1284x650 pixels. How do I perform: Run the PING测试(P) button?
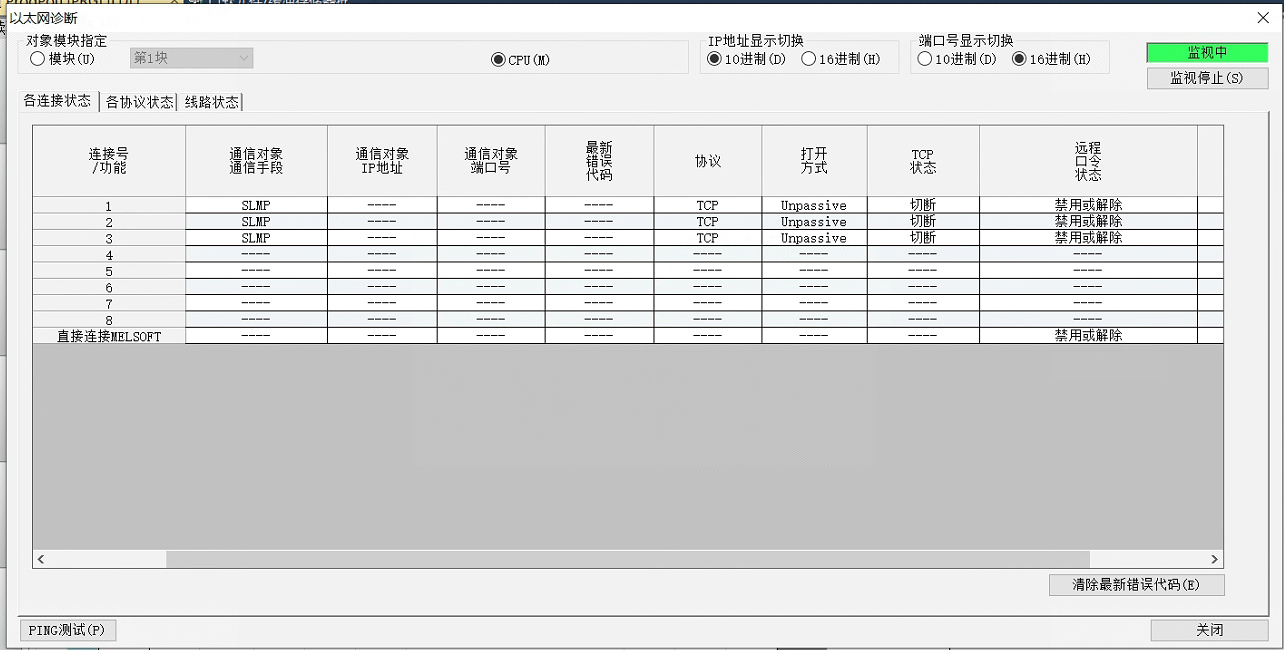click(x=67, y=630)
